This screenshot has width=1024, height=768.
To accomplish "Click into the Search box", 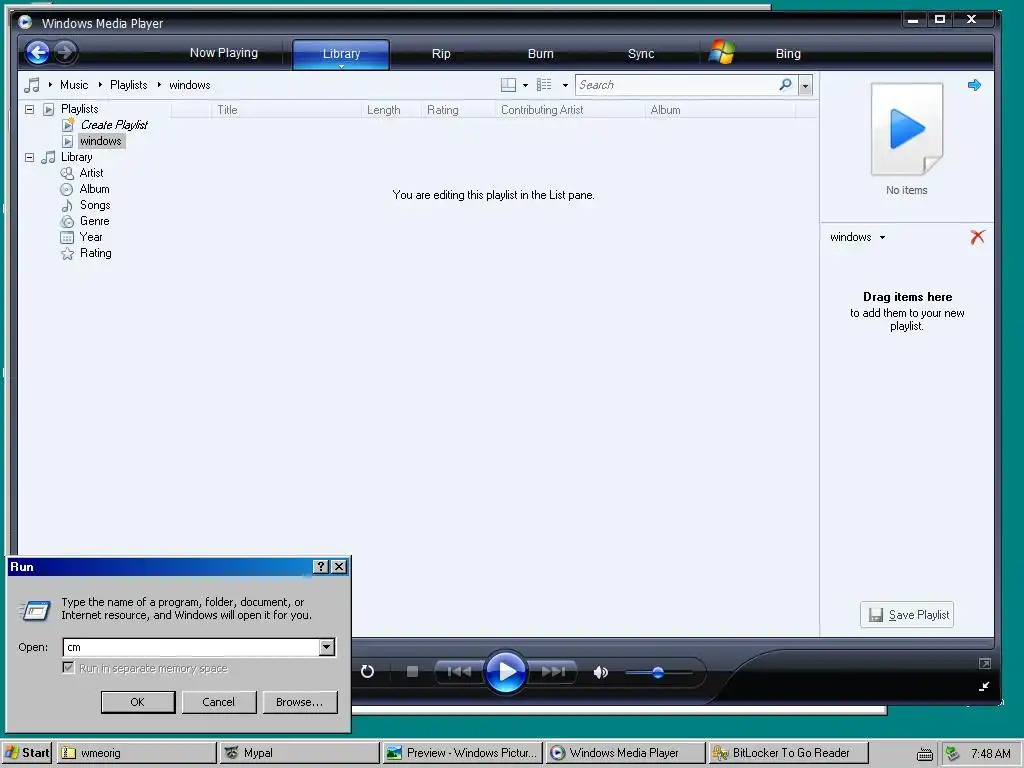I will 676,85.
